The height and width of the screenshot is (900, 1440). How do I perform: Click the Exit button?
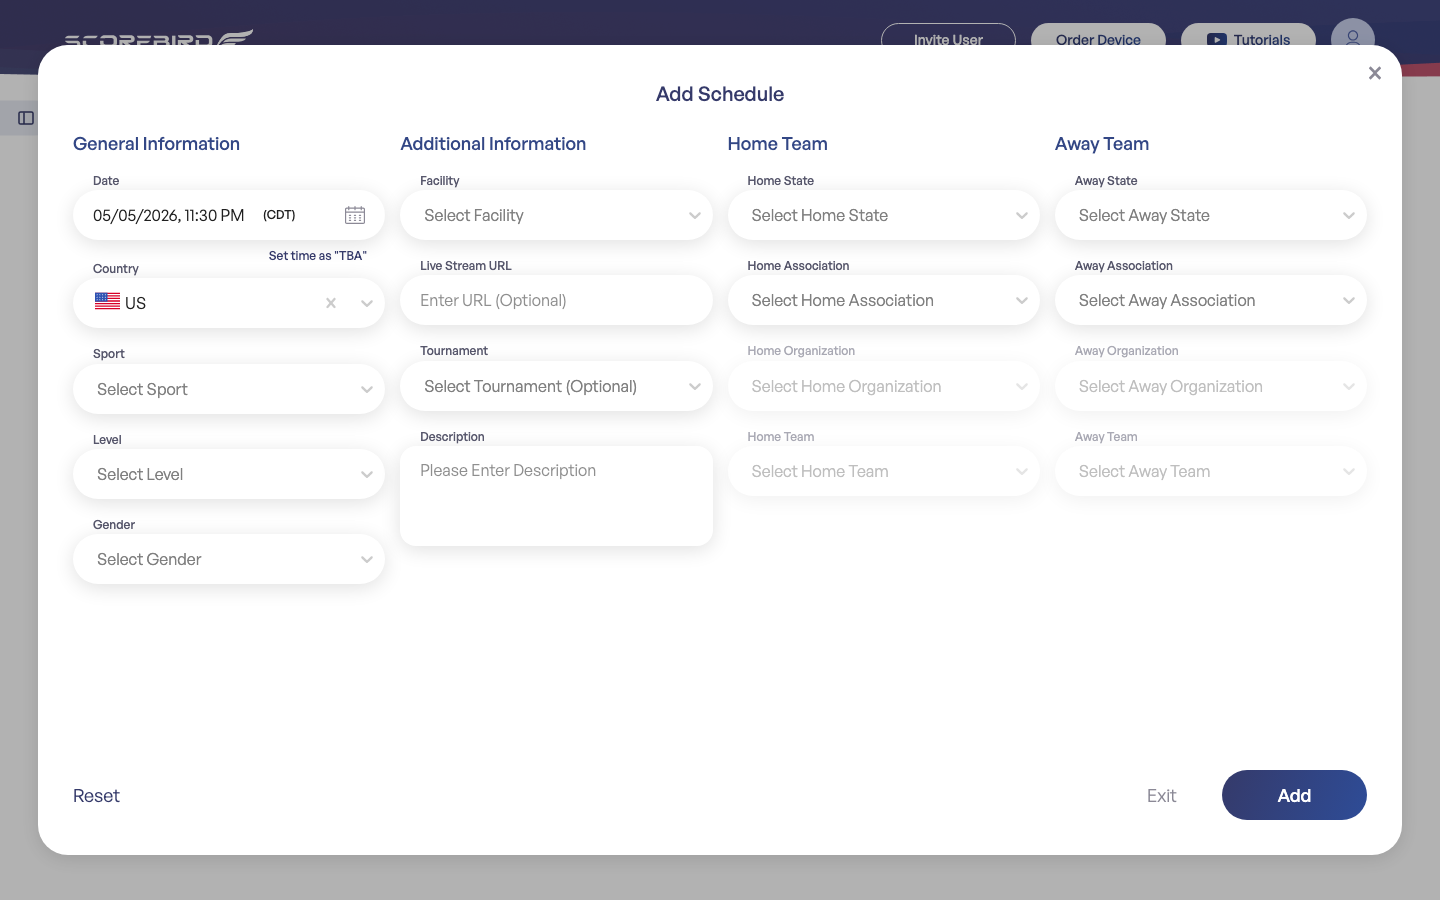coord(1161,796)
